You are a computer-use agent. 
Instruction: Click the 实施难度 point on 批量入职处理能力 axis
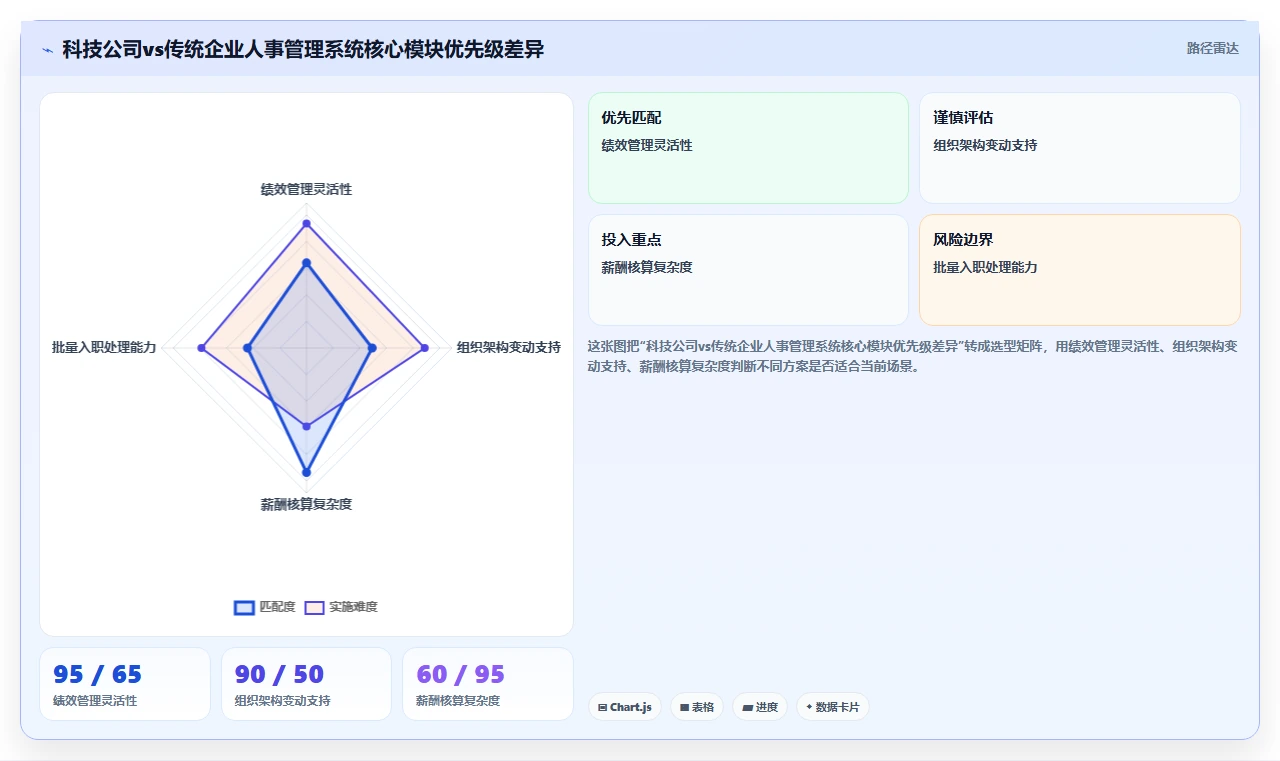(x=201, y=348)
